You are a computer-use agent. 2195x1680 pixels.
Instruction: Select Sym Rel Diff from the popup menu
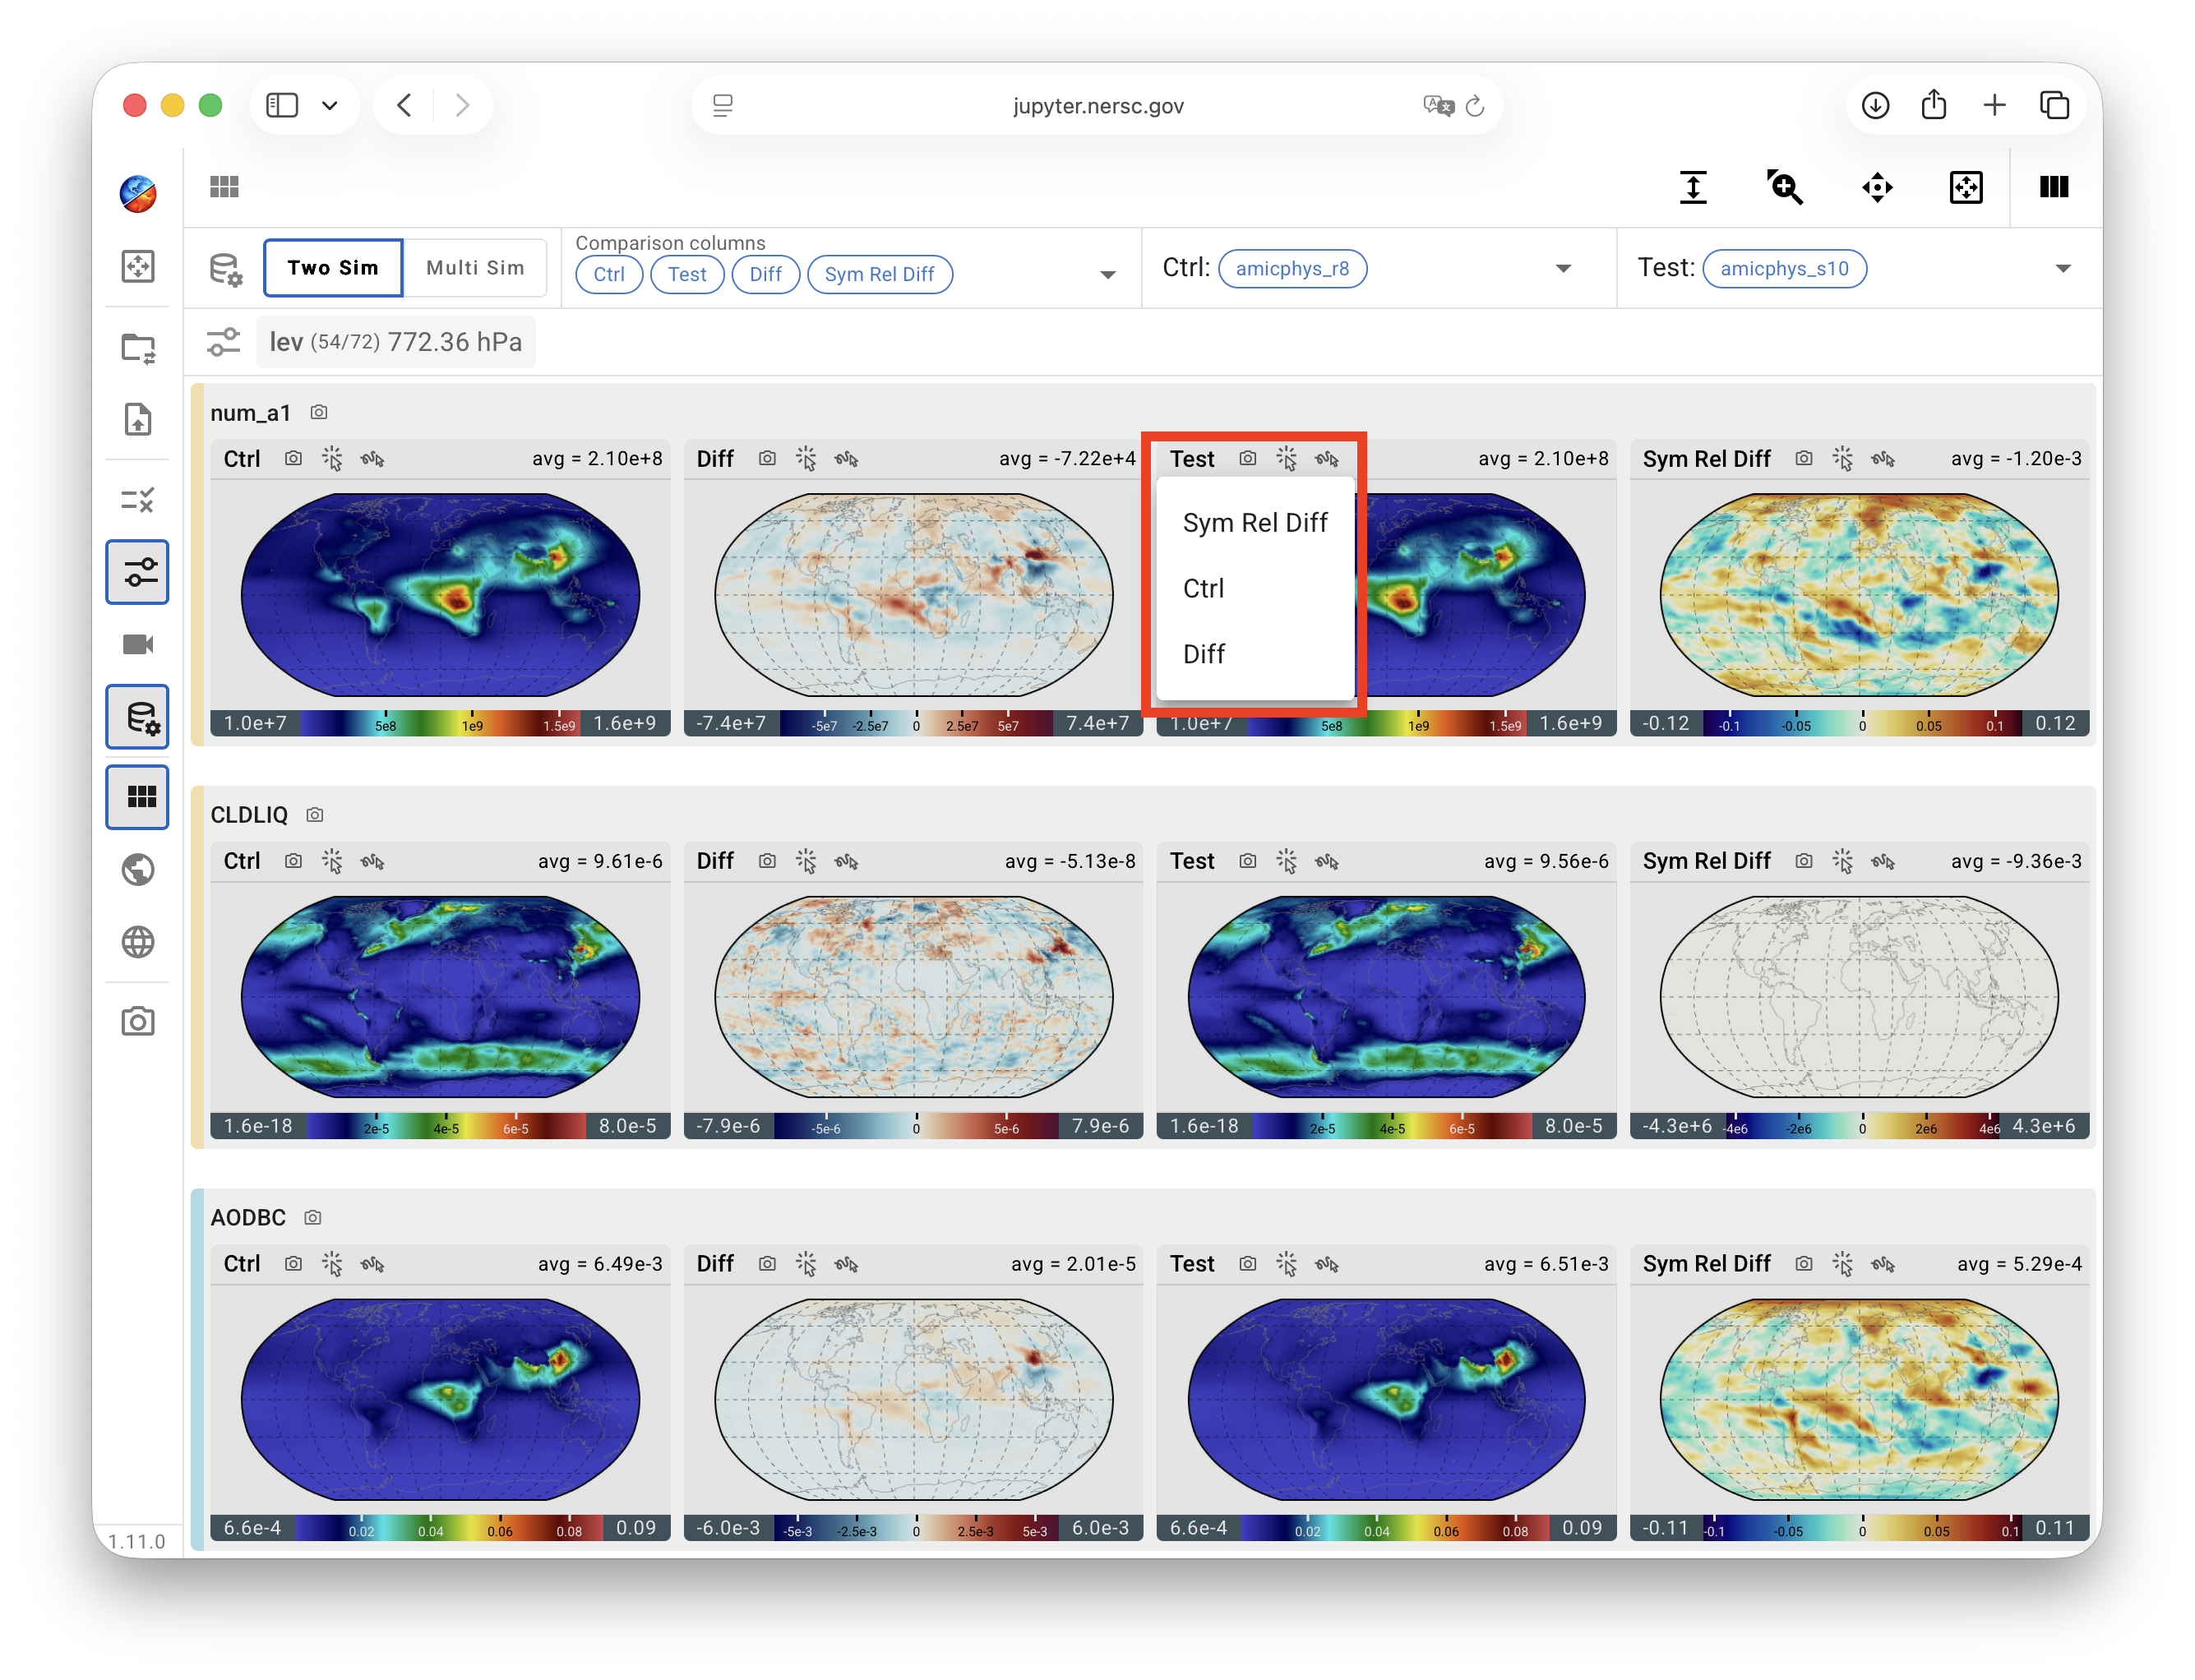[1255, 522]
